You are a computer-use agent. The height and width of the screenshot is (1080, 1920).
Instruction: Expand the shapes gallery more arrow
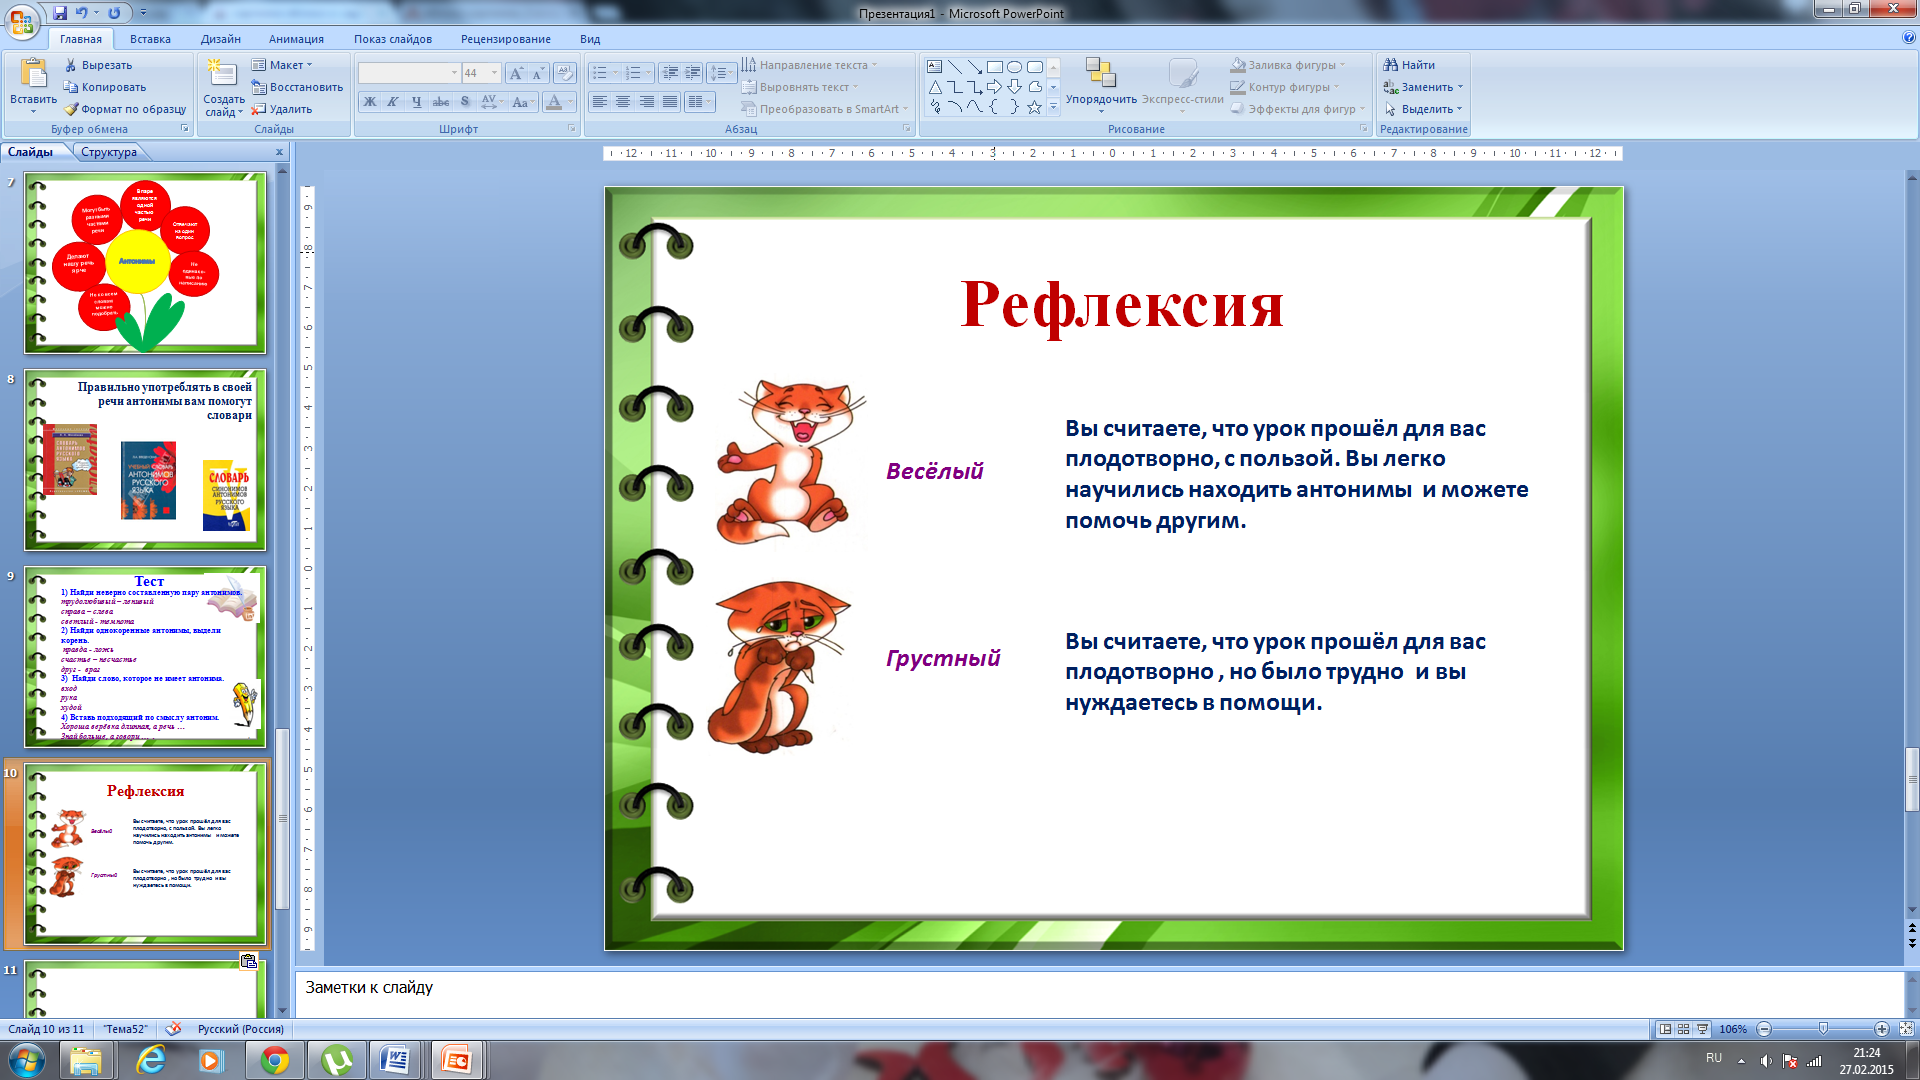(1053, 107)
